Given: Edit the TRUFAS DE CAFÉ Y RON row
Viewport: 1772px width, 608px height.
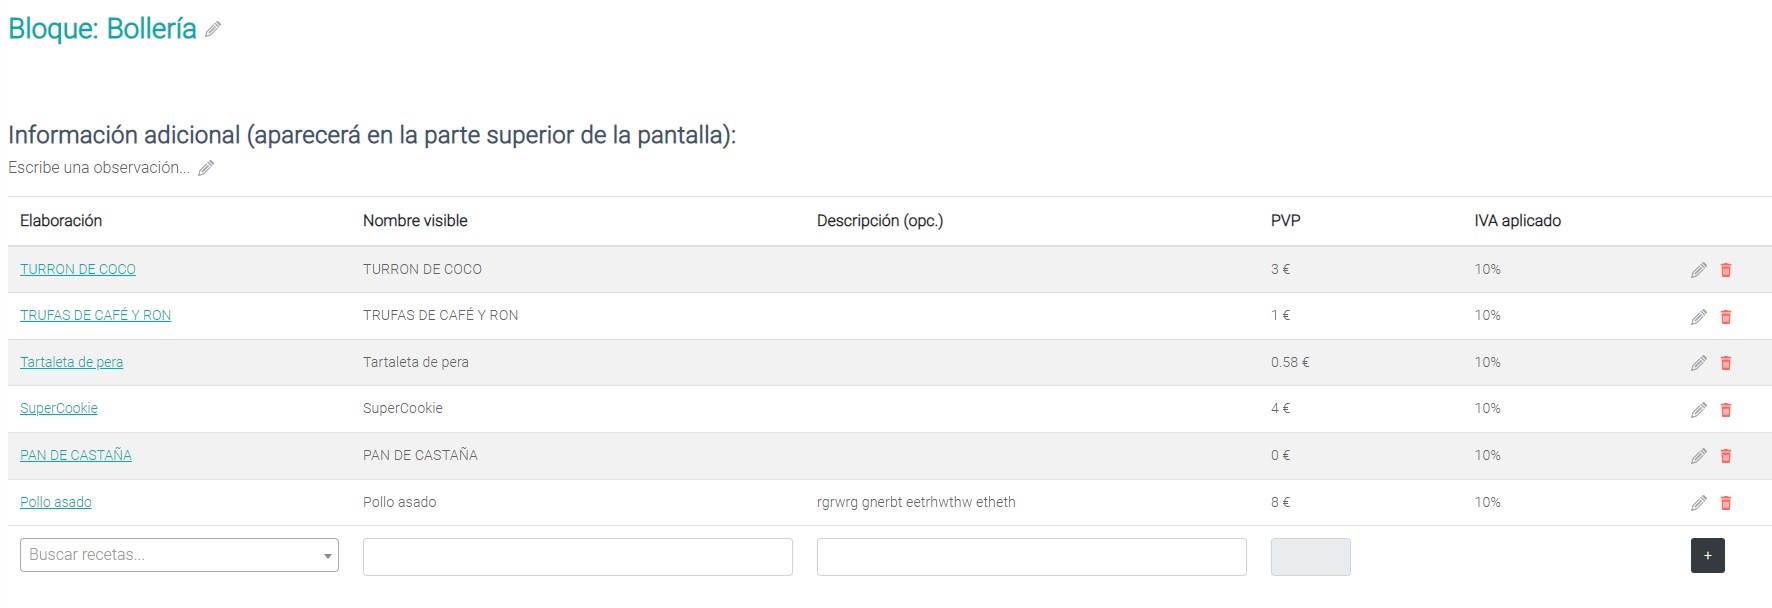Looking at the screenshot, I should [x=1698, y=317].
